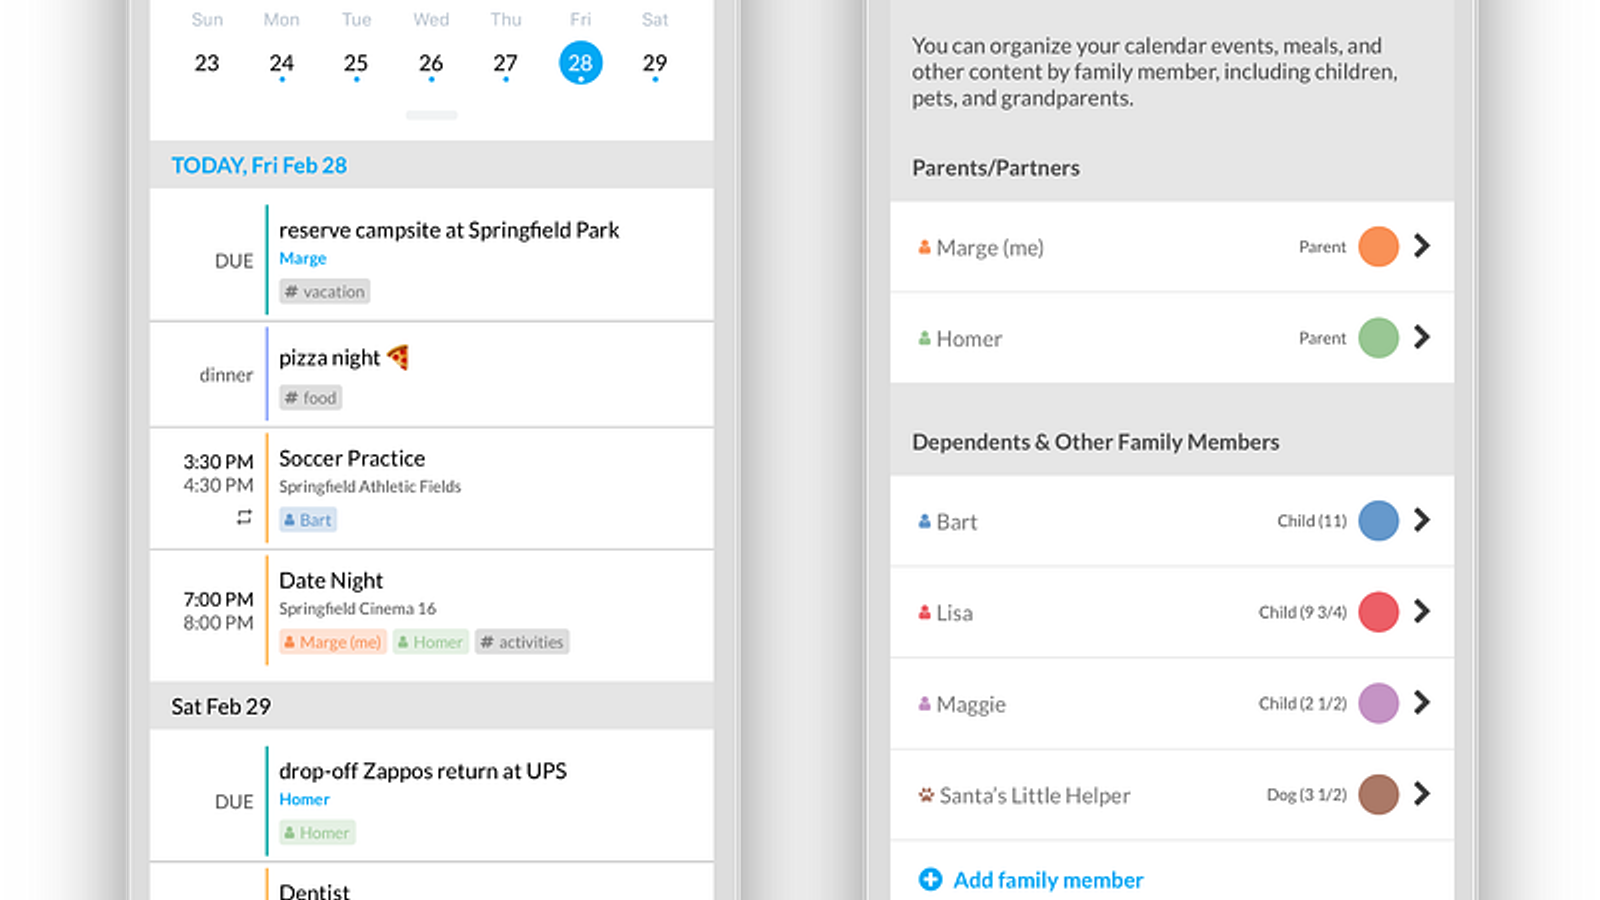The height and width of the screenshot is (900, 1600).
Task: Tap purple person icon beside Maggie
Action: pos(924,704)
